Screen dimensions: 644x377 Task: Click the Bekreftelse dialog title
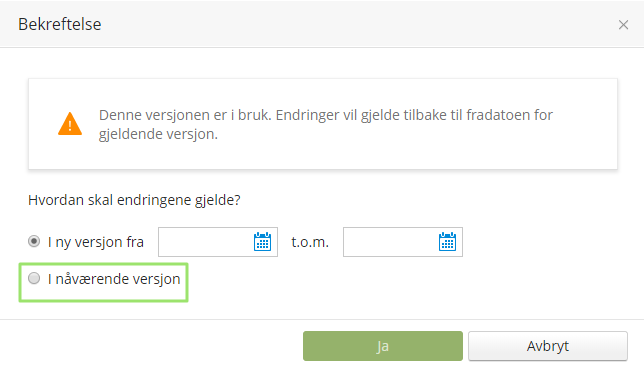60,24
